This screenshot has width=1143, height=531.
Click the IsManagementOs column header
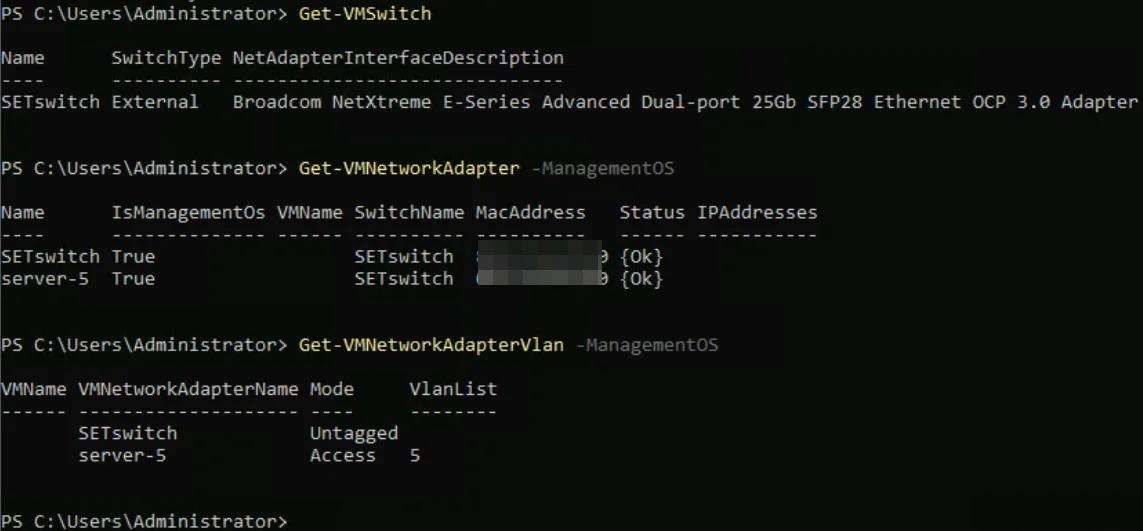pos(188,213)
